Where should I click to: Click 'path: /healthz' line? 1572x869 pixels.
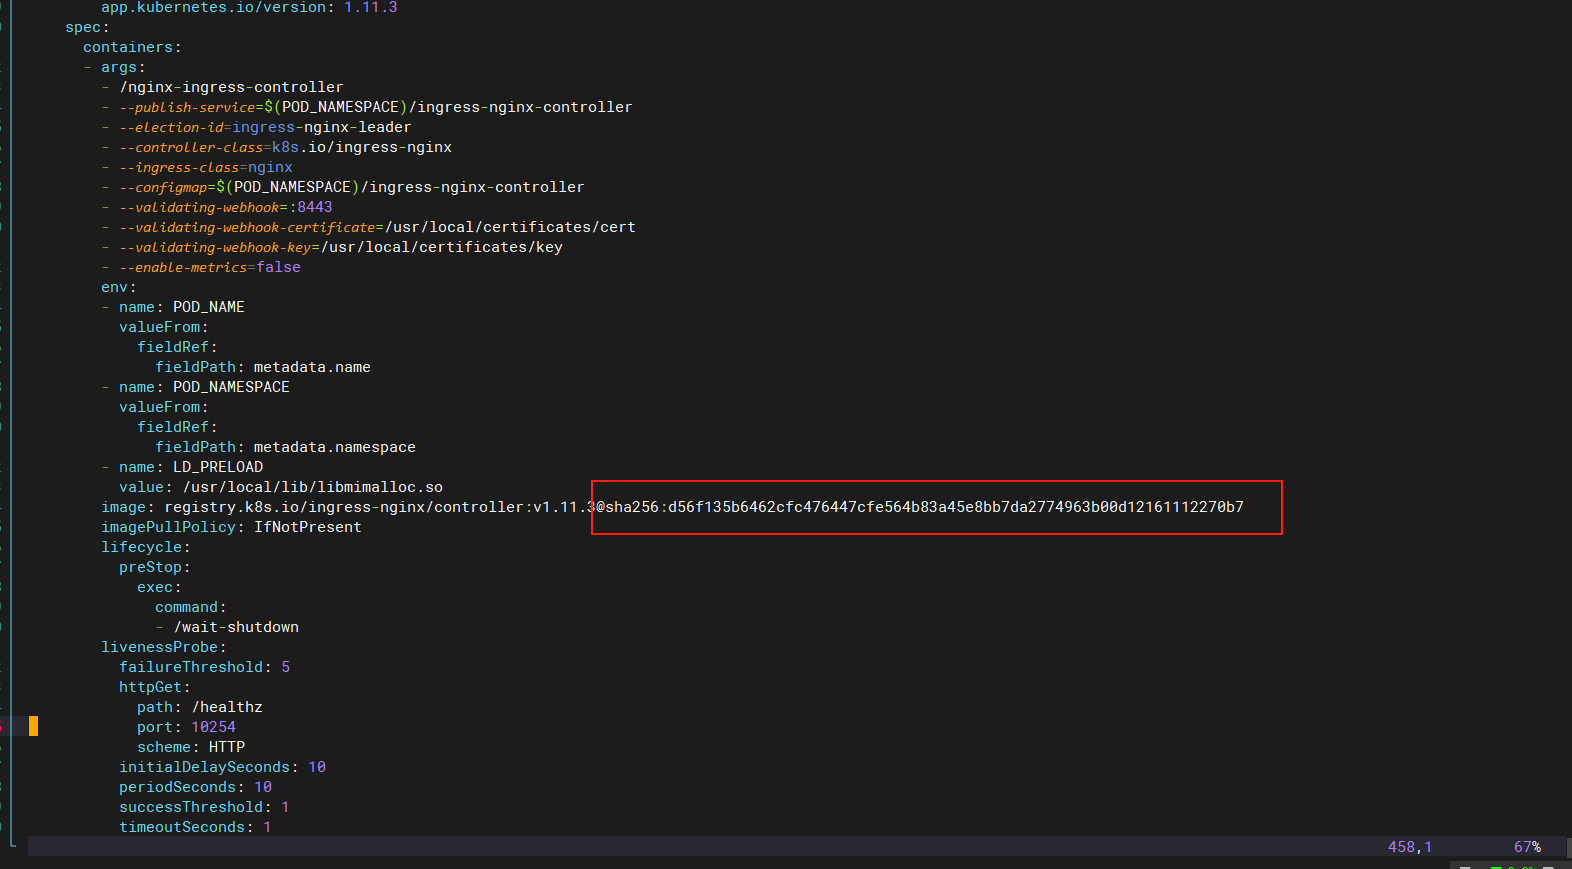[x=200, y=707]
